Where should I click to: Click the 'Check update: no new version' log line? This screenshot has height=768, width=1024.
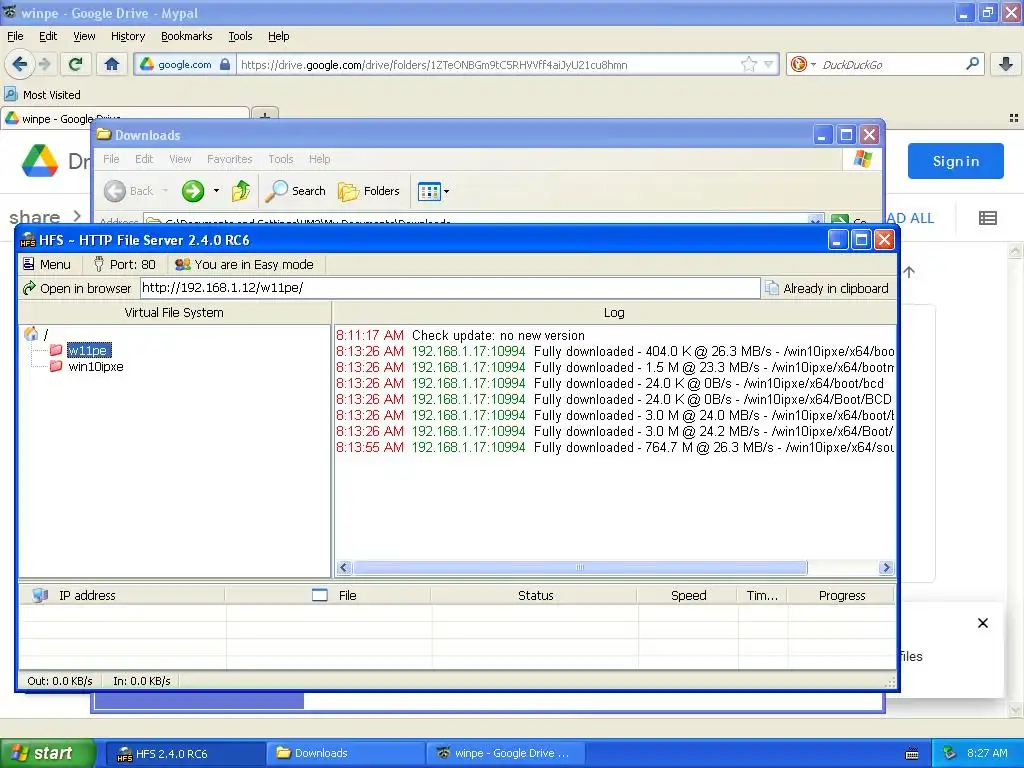(x=498, y=336)
